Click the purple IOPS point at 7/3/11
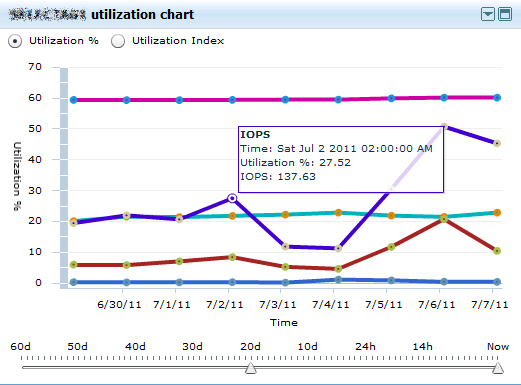Image resolution: width=521 pixels, height=385 pixels. click(285, 247)
